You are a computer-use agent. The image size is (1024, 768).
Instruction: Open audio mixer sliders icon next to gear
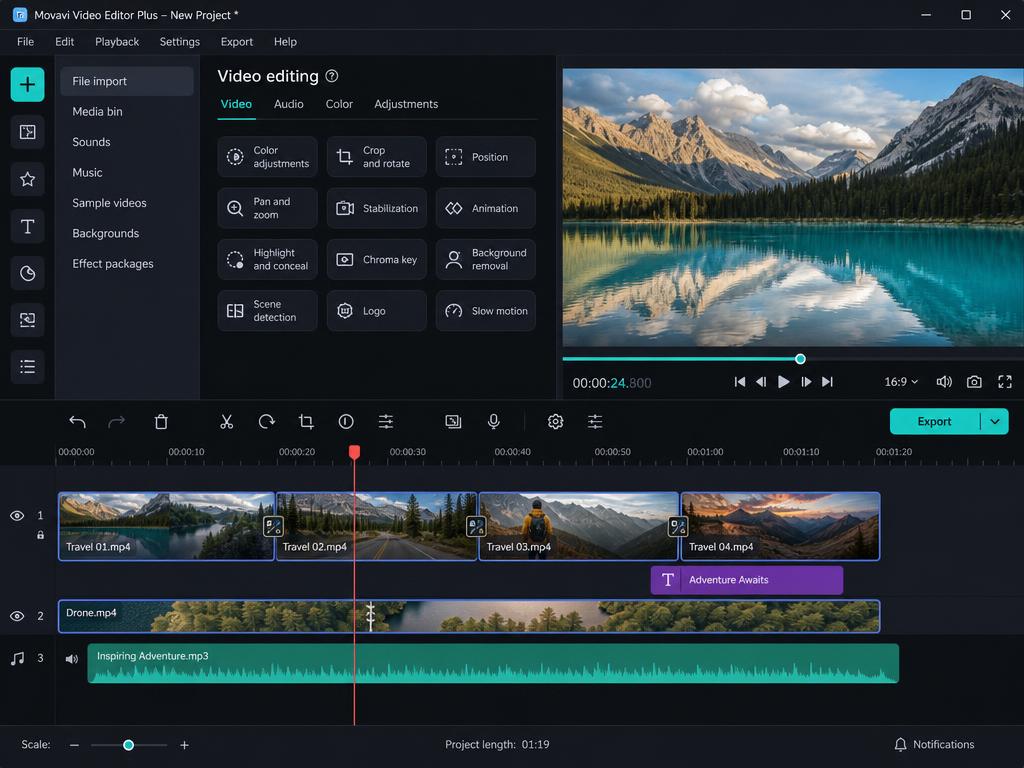click(x=595, y=422)
